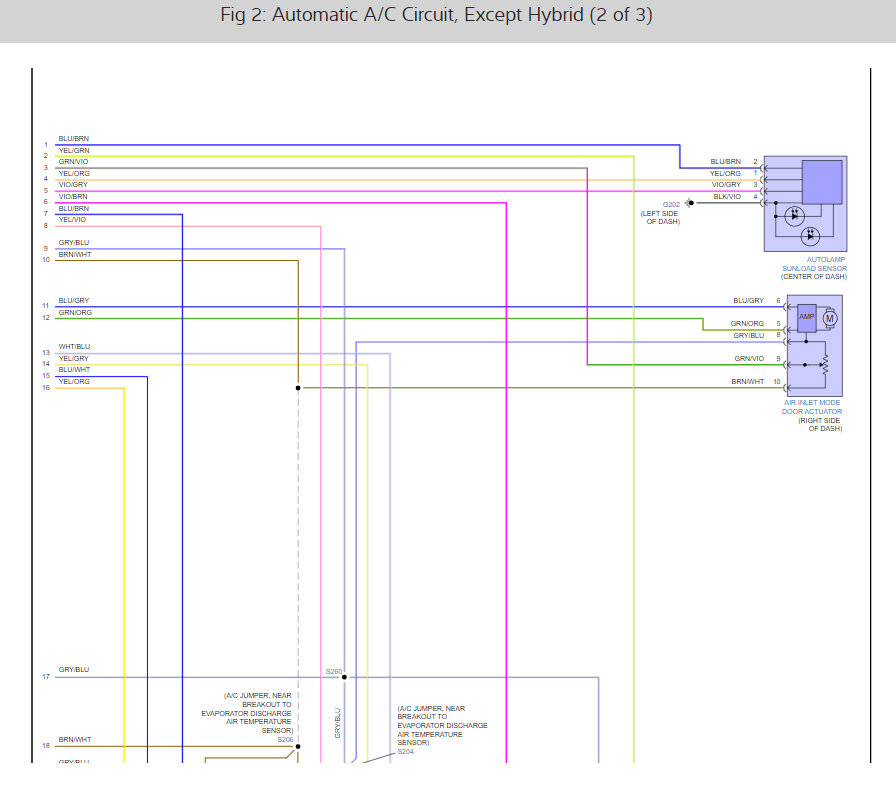Viewport: 896px width, 790px height.
Task: Click the figure title 'Fig 2: Automatic A/C Circuit'
Action: tap(436, 15)
